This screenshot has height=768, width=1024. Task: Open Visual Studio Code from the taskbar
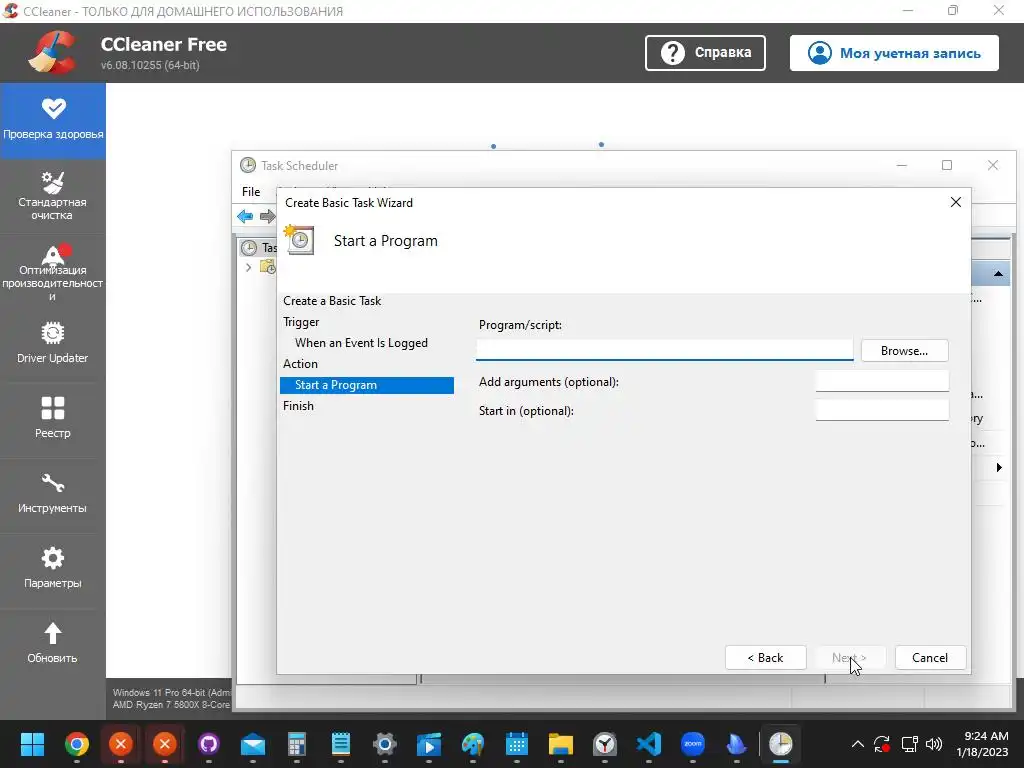(648, 744)
